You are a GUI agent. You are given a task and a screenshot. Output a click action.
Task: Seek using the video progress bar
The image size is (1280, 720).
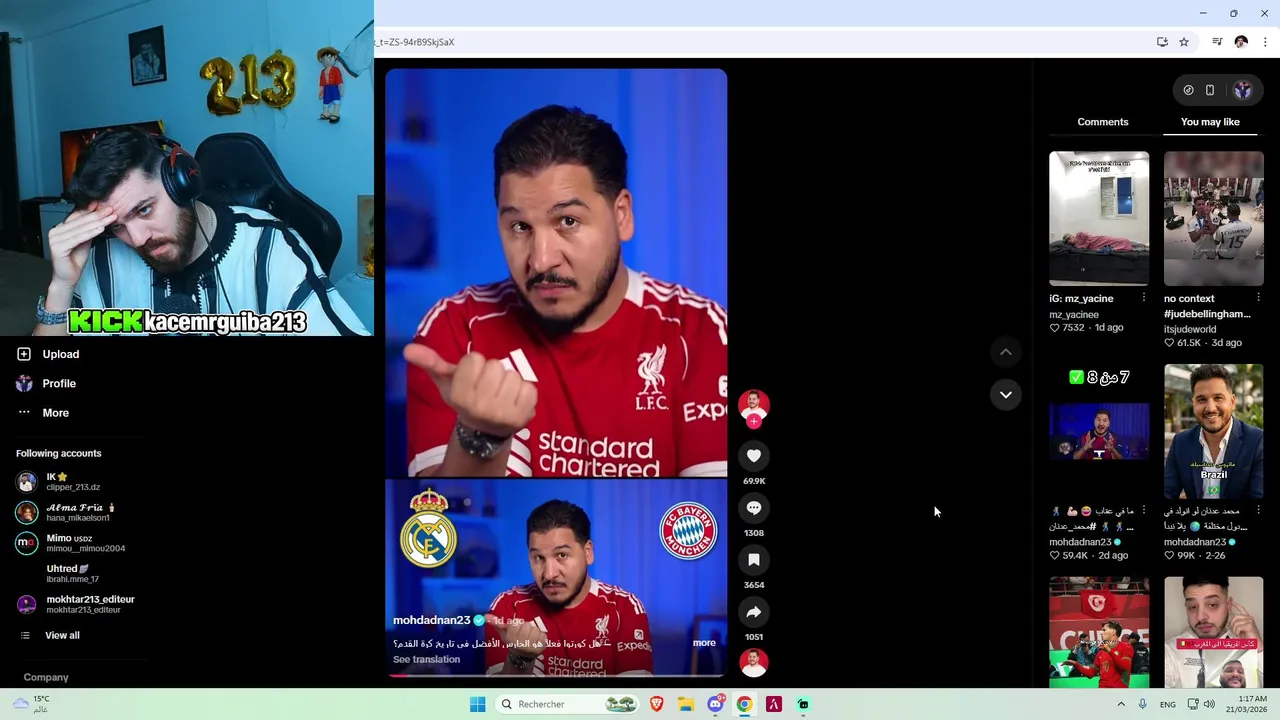556,676
